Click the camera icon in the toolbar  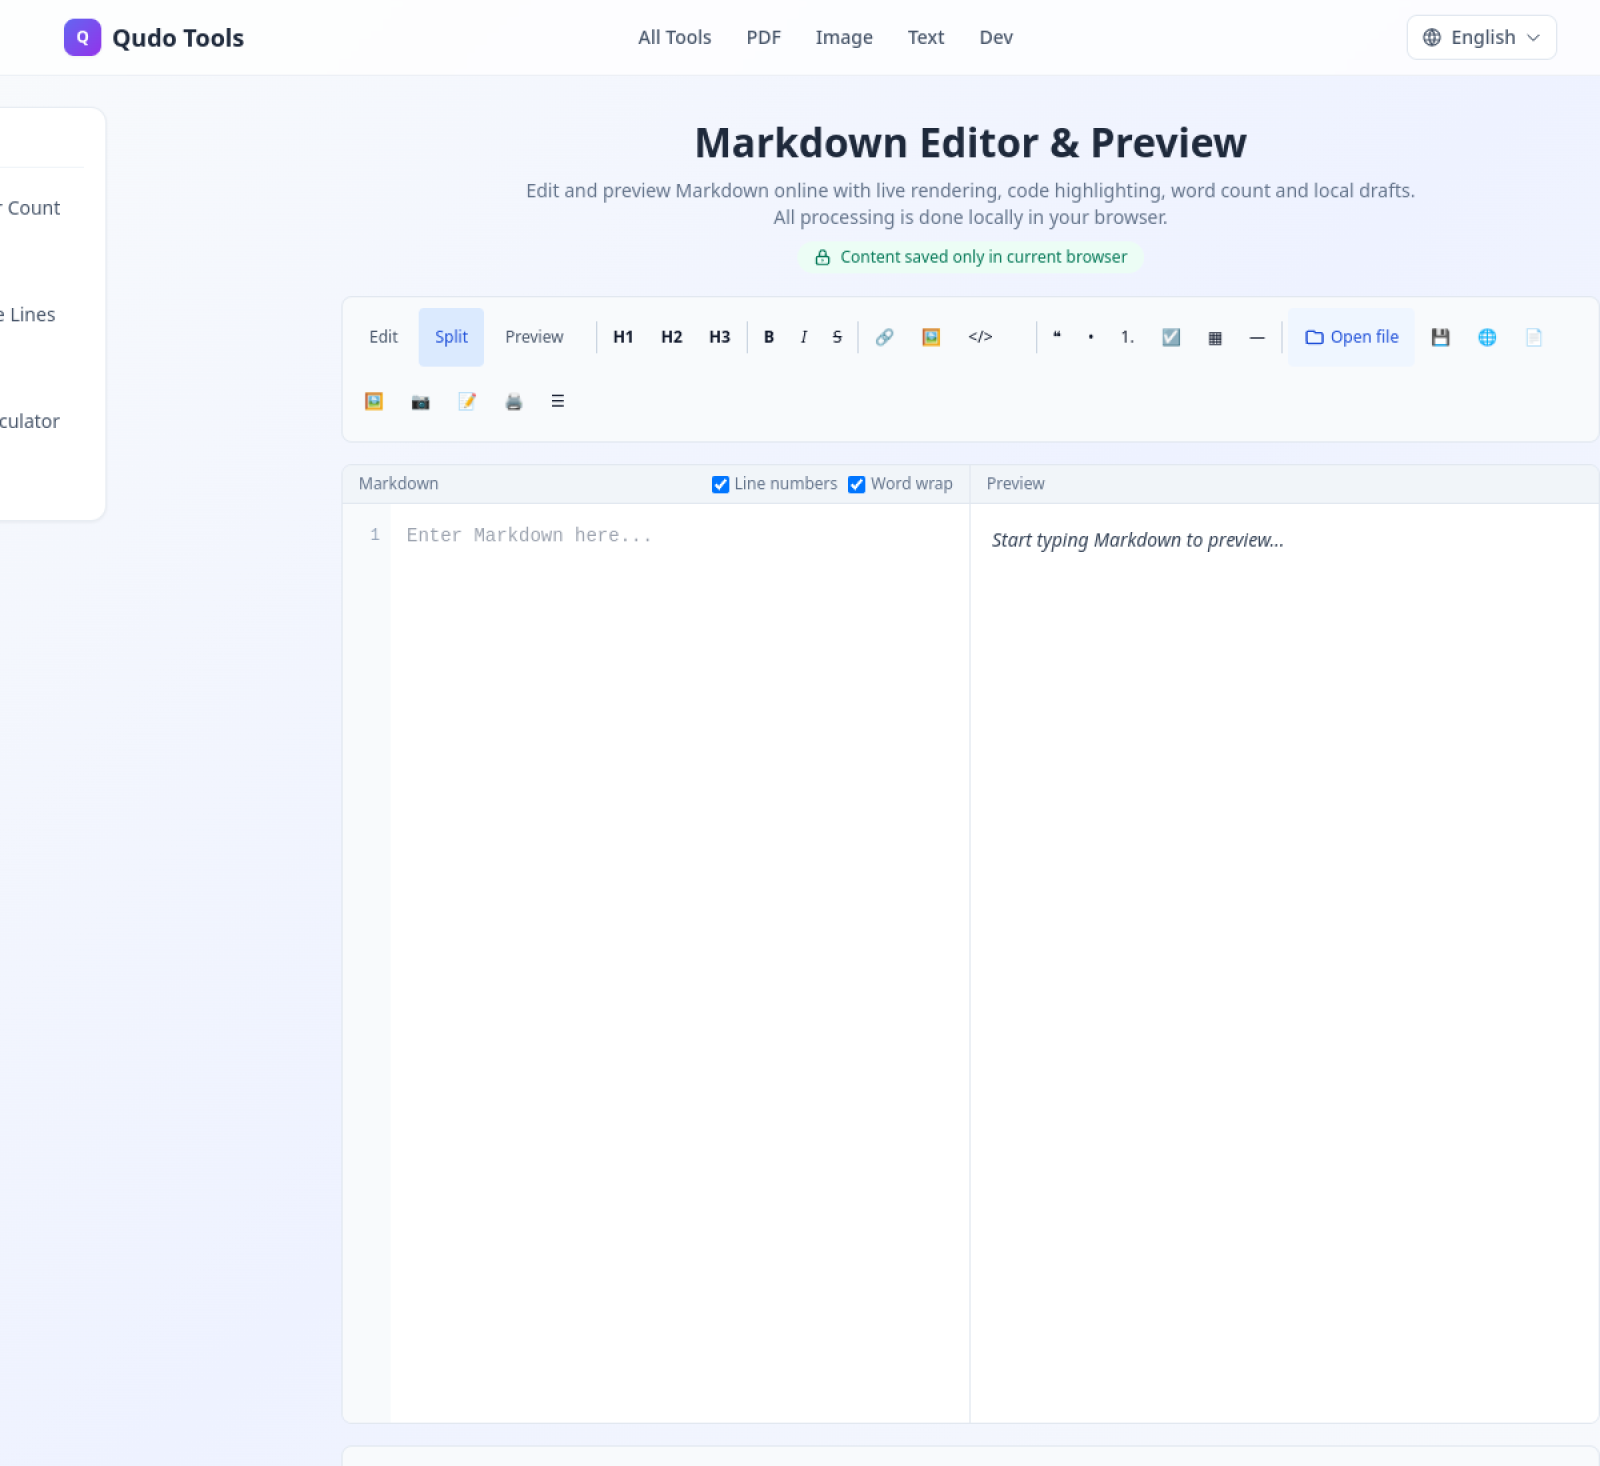tap(420, 402)
